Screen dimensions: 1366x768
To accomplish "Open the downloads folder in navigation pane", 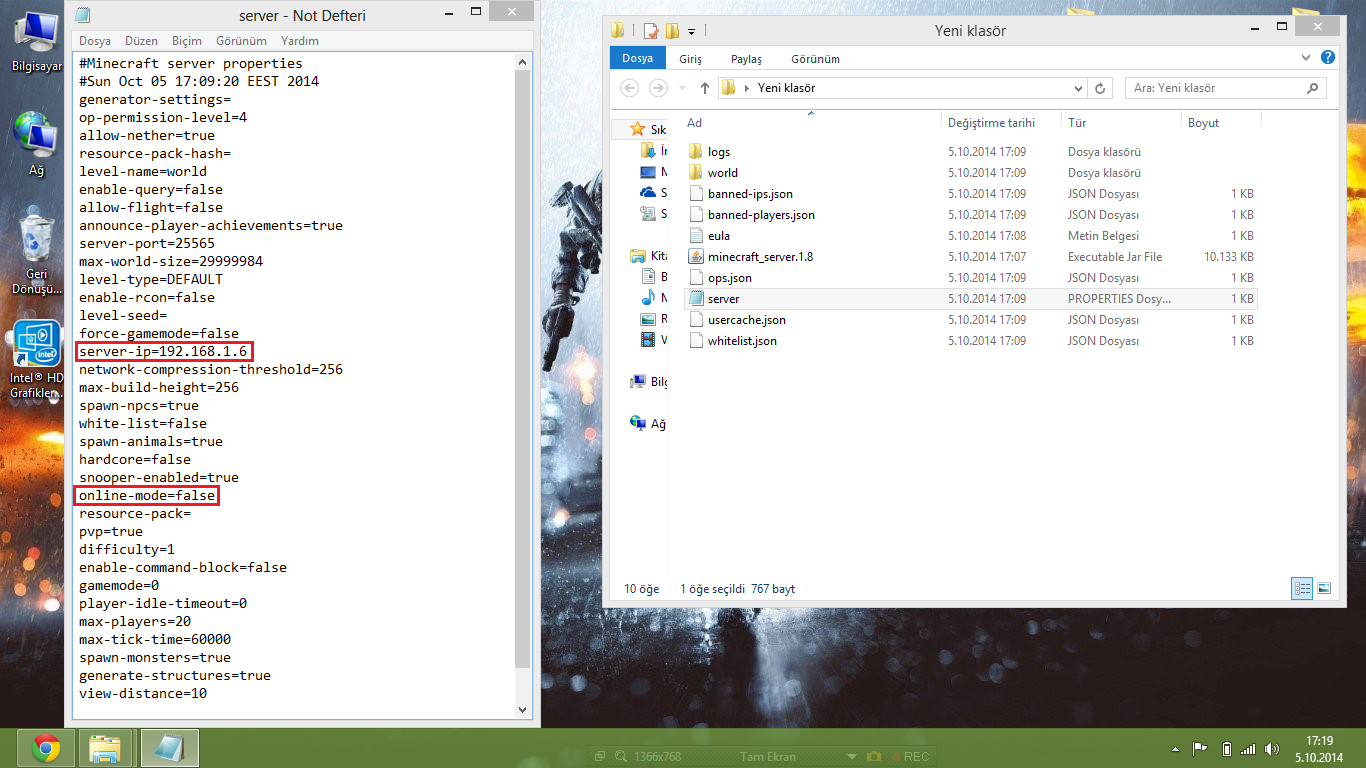I will [648, 151].
